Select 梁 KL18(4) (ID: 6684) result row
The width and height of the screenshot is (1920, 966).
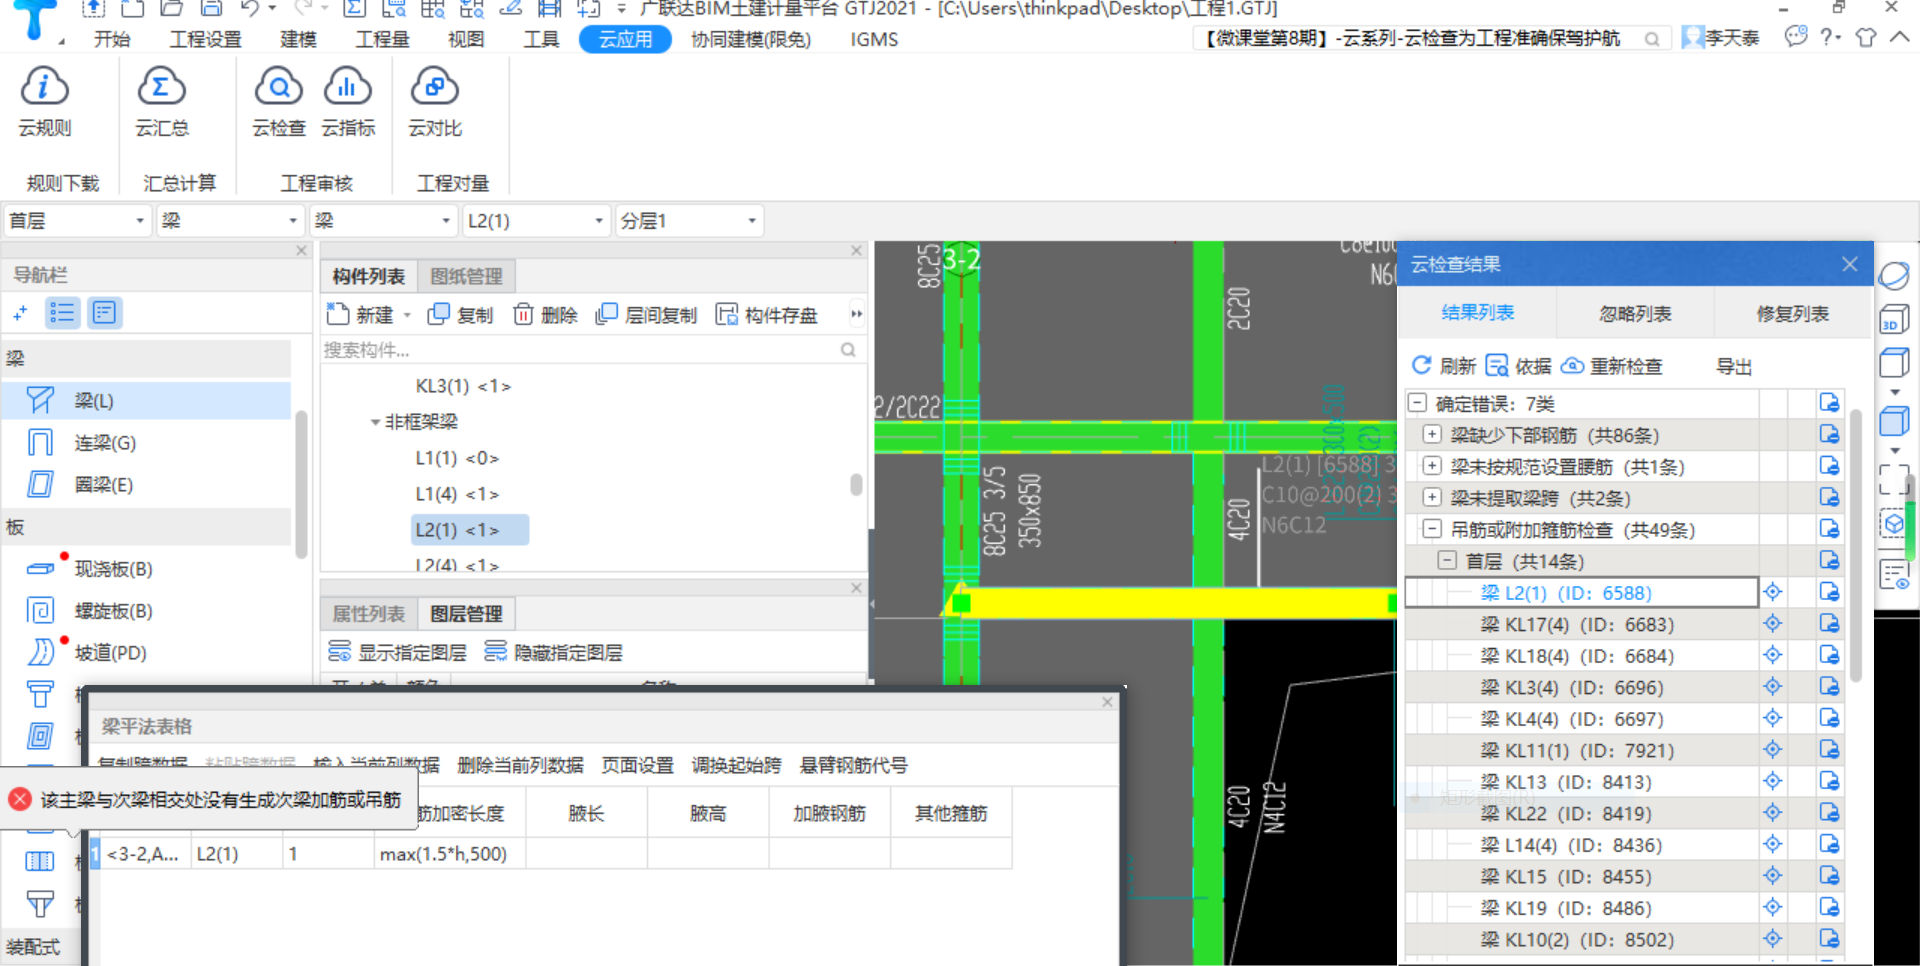tap(1581, 656)
